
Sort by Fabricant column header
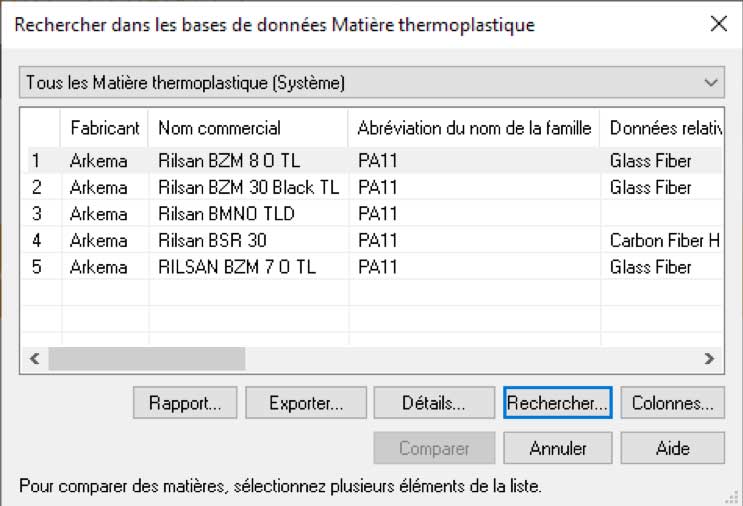(x=104, y=128)
